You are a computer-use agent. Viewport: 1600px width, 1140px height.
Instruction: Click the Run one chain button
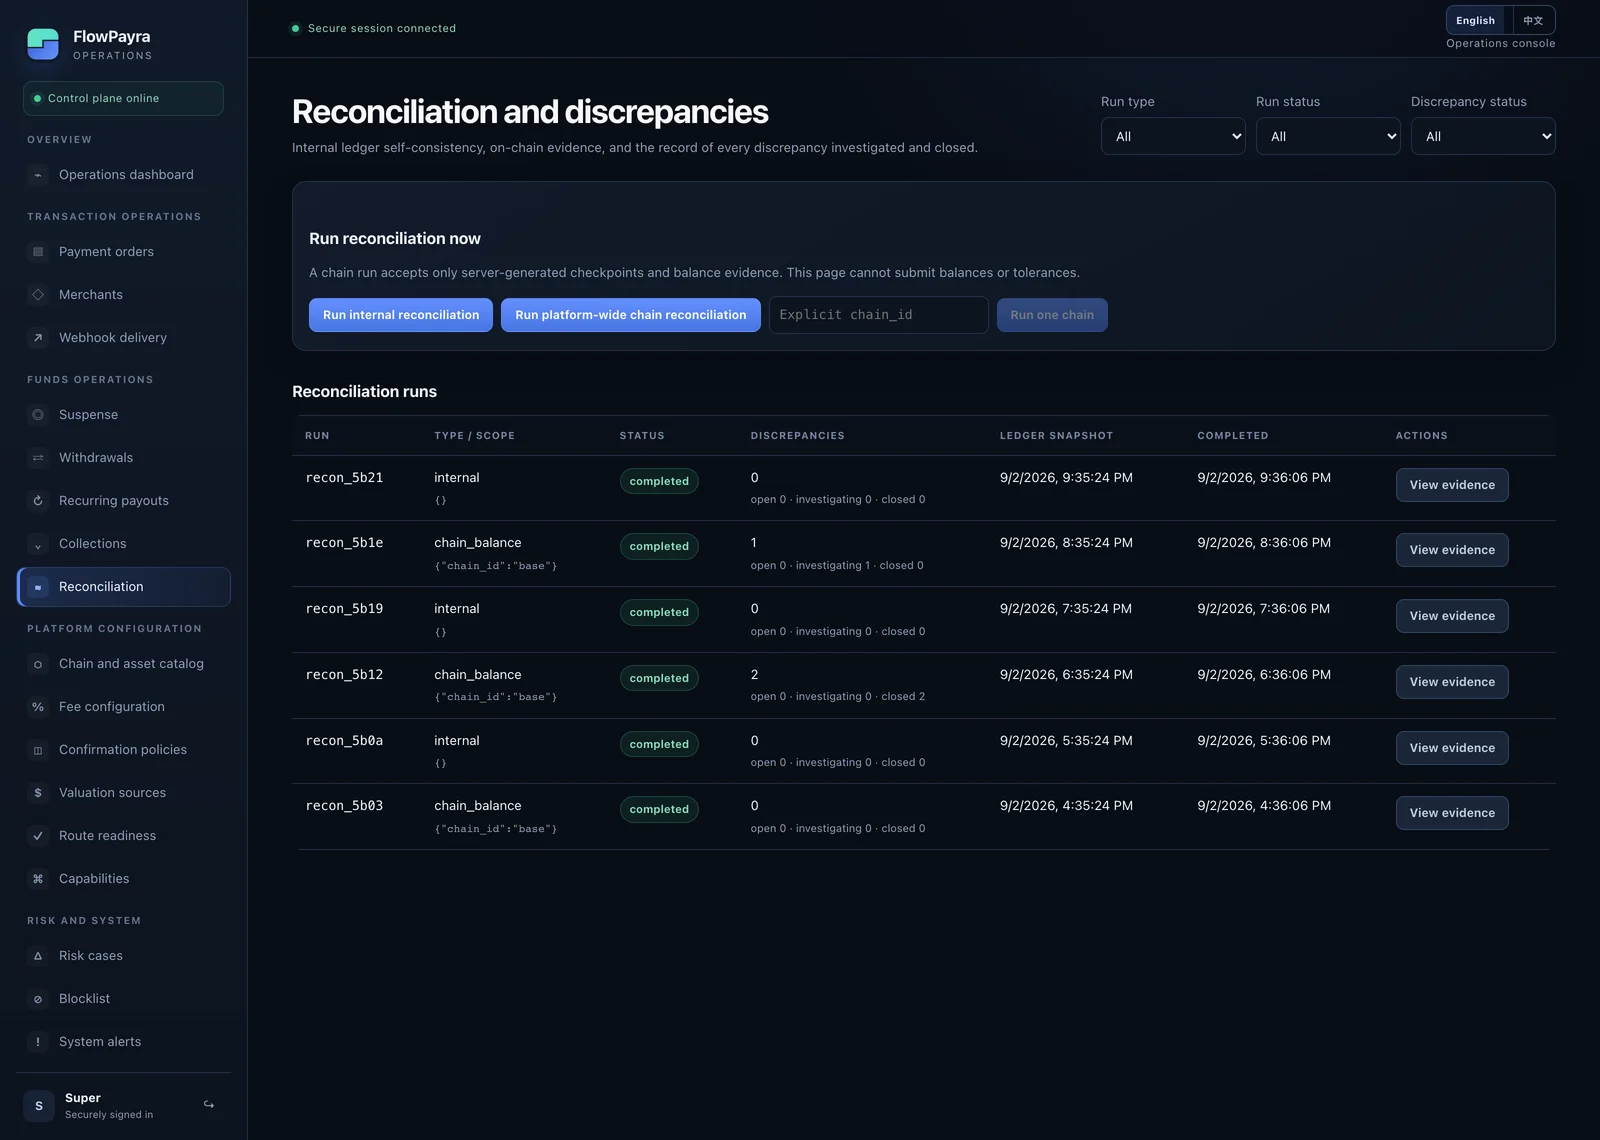pyautogui.click(x=1052, y=315)
